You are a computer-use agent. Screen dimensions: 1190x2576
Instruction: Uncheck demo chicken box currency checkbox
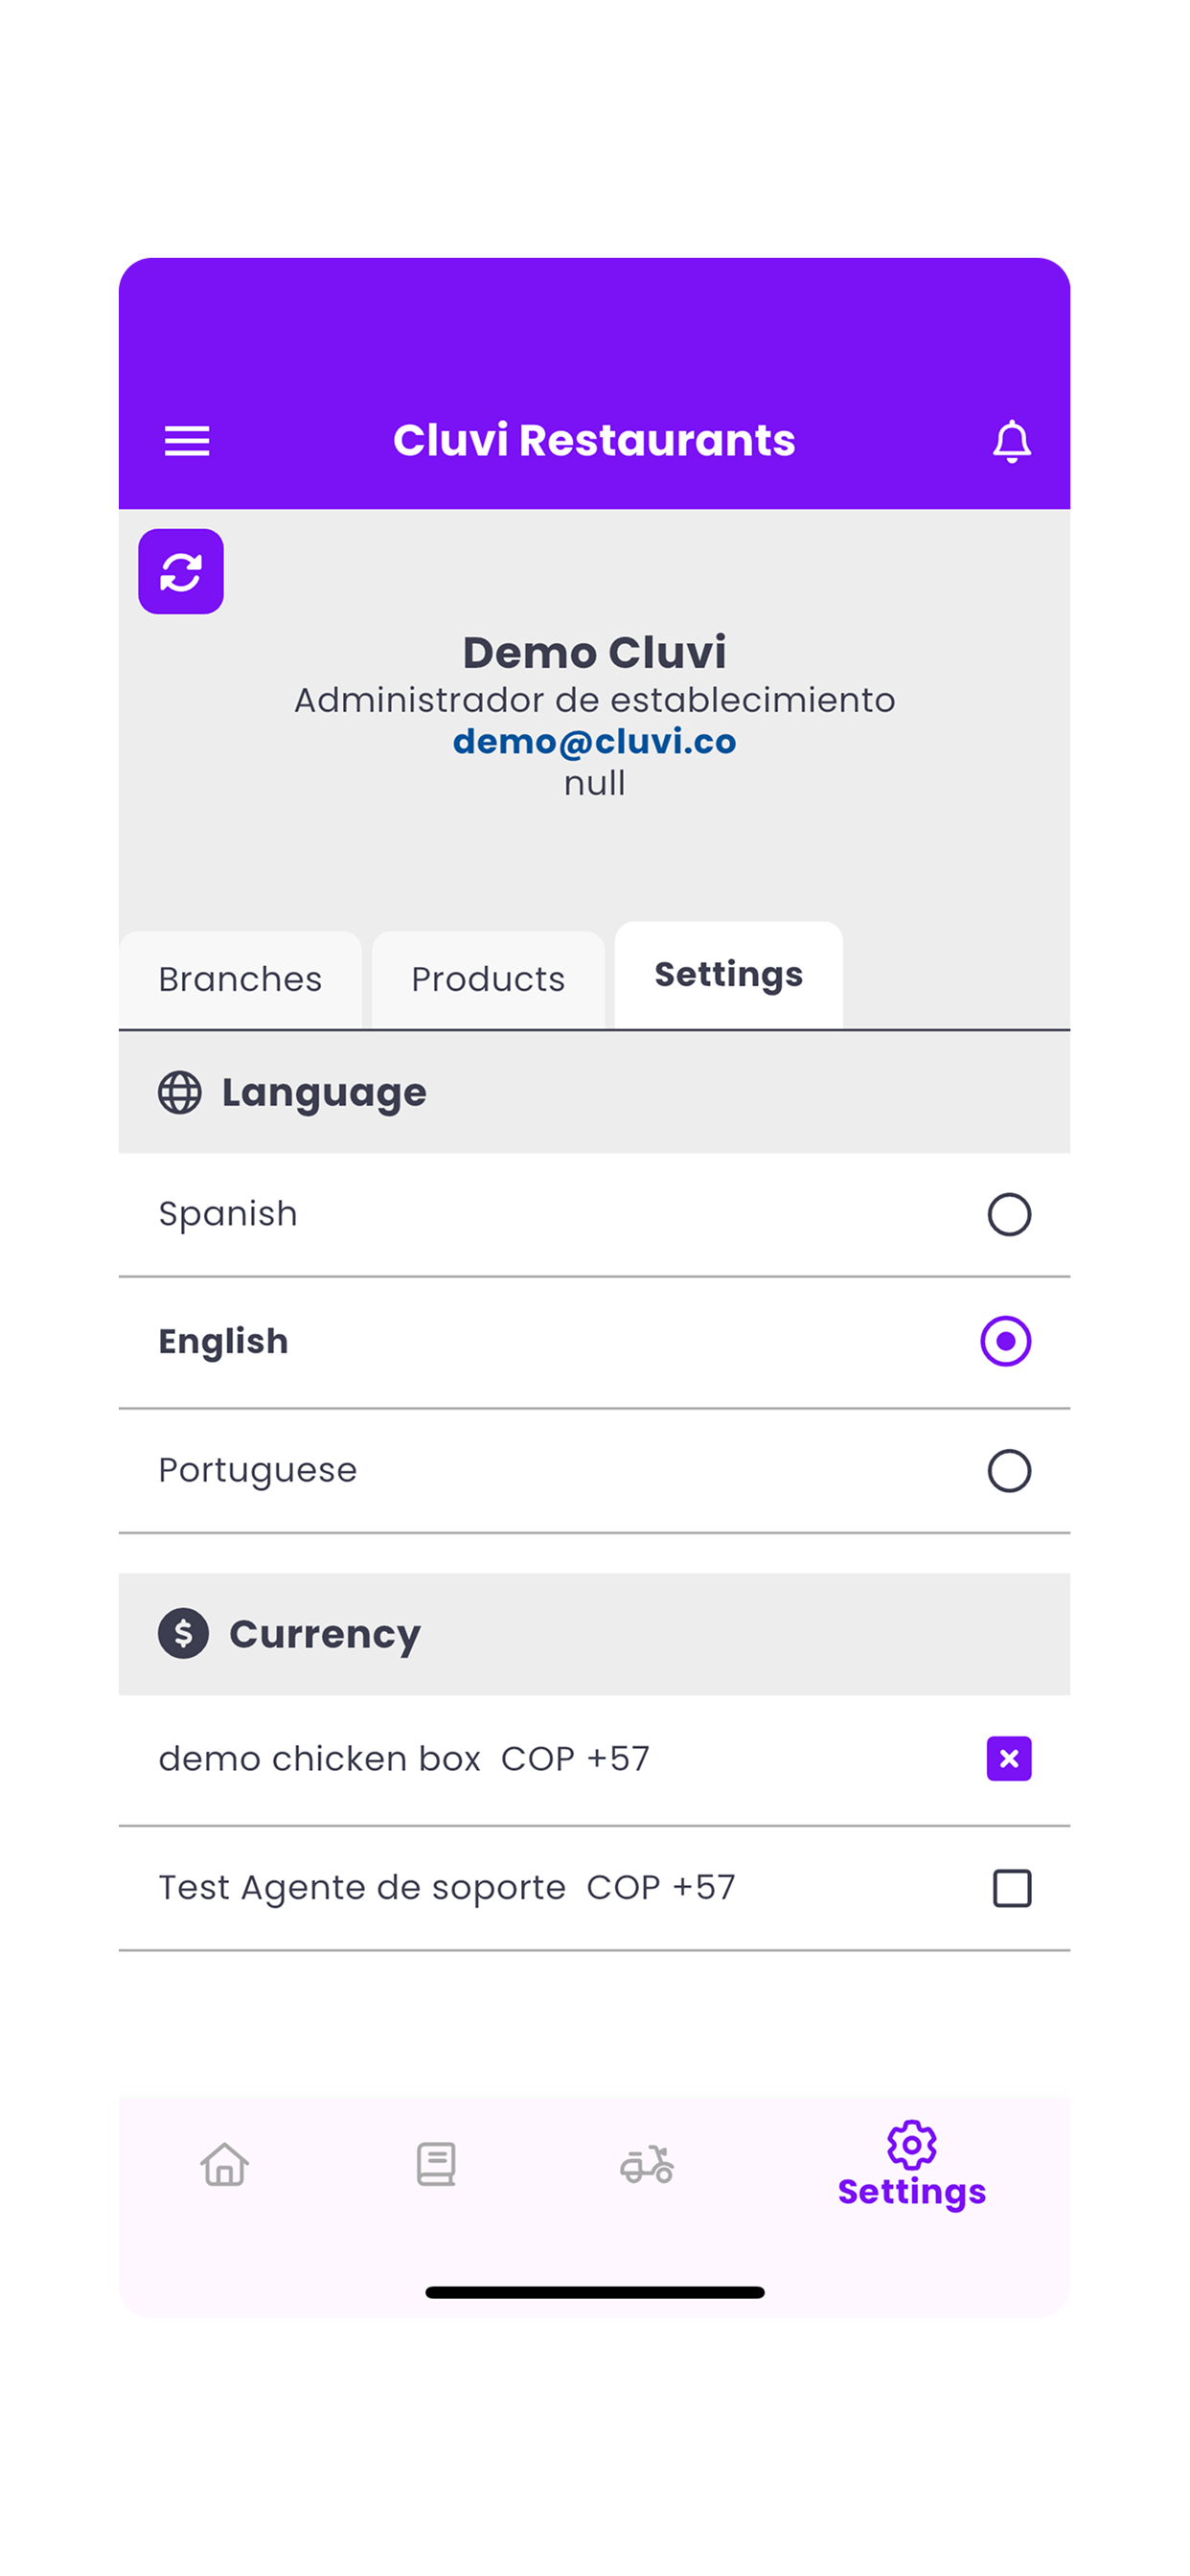pos(1009,1759)
